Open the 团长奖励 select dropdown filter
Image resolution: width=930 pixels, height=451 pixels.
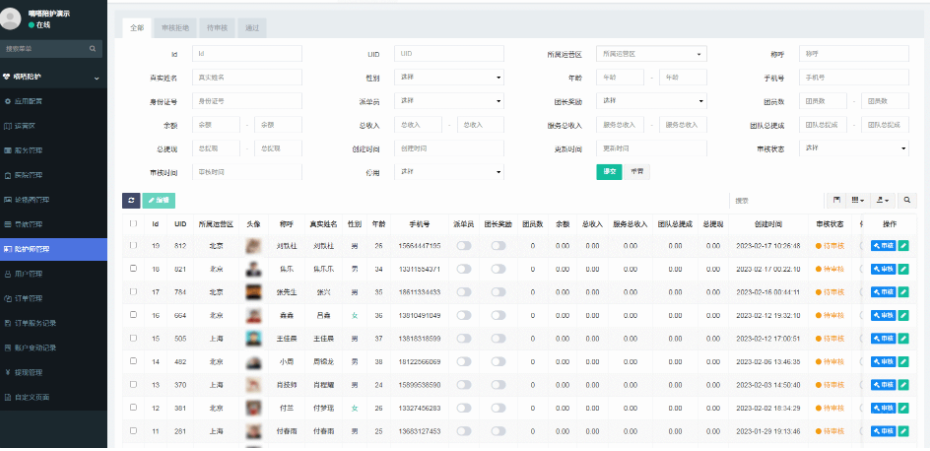pos(651,101)
